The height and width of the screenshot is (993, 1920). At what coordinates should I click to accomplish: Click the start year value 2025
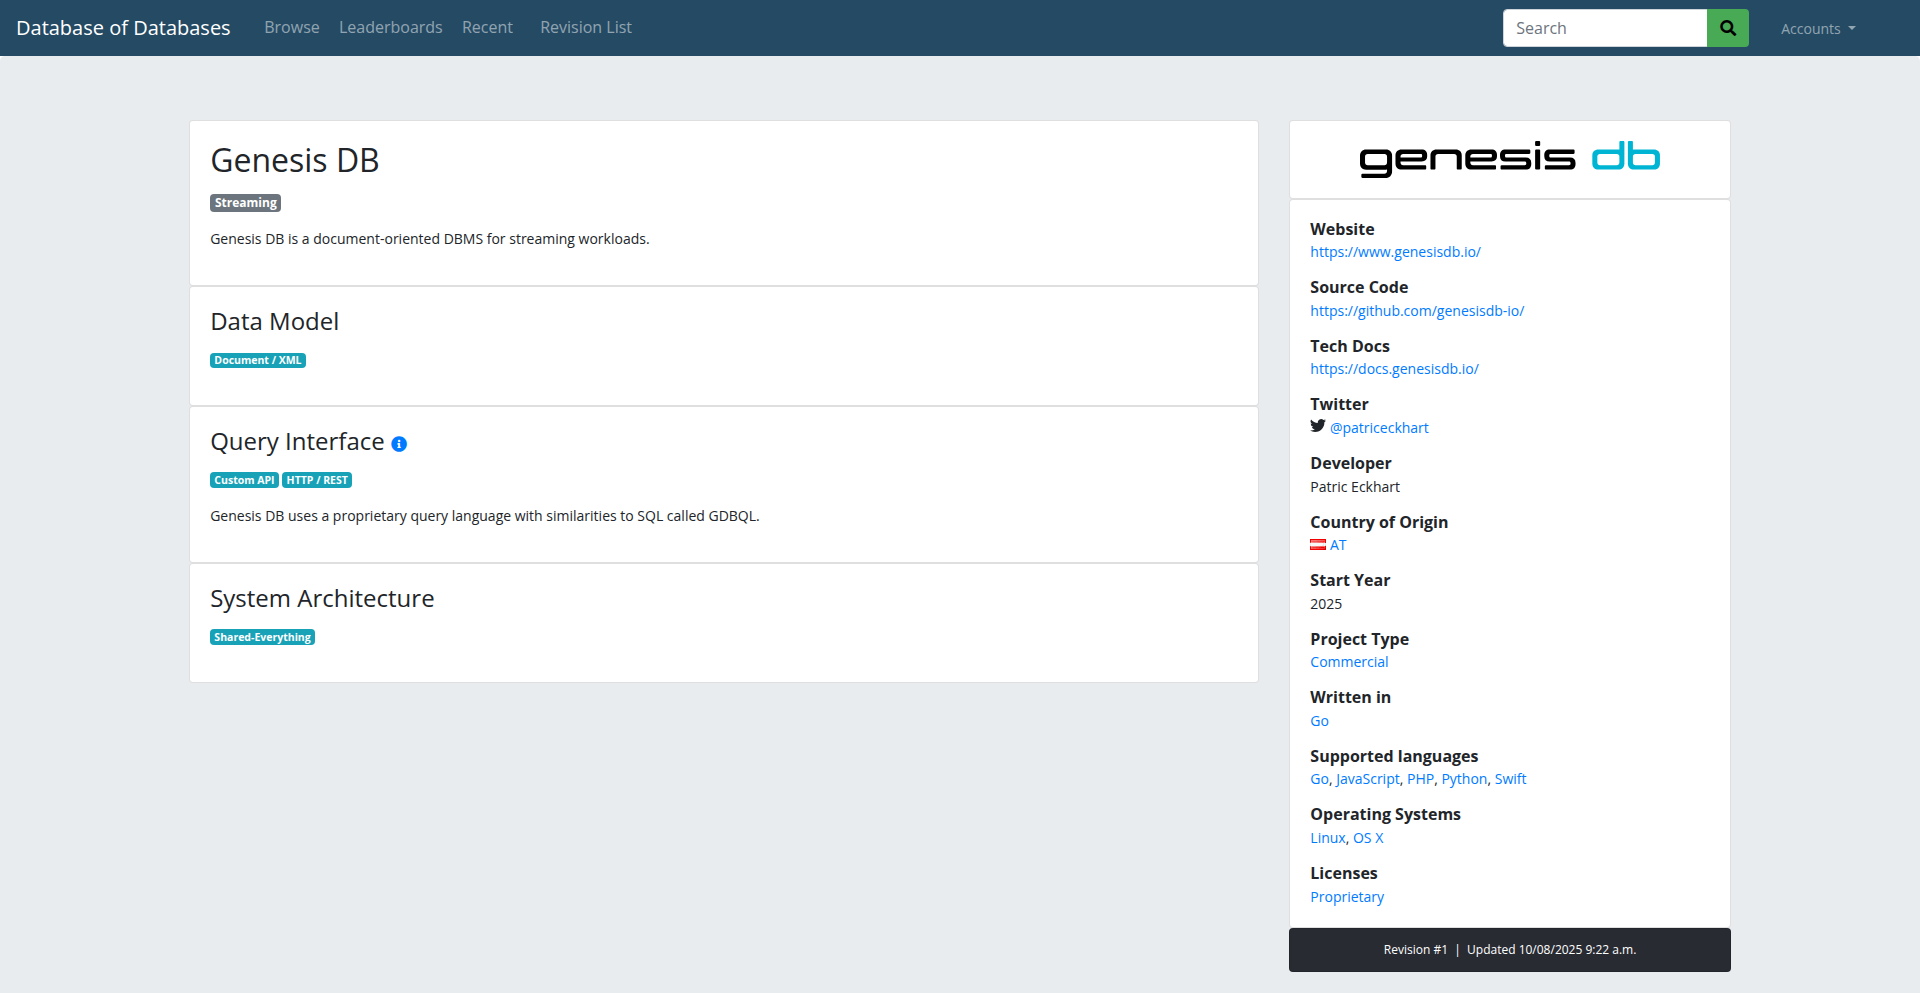click(1326, 604)
